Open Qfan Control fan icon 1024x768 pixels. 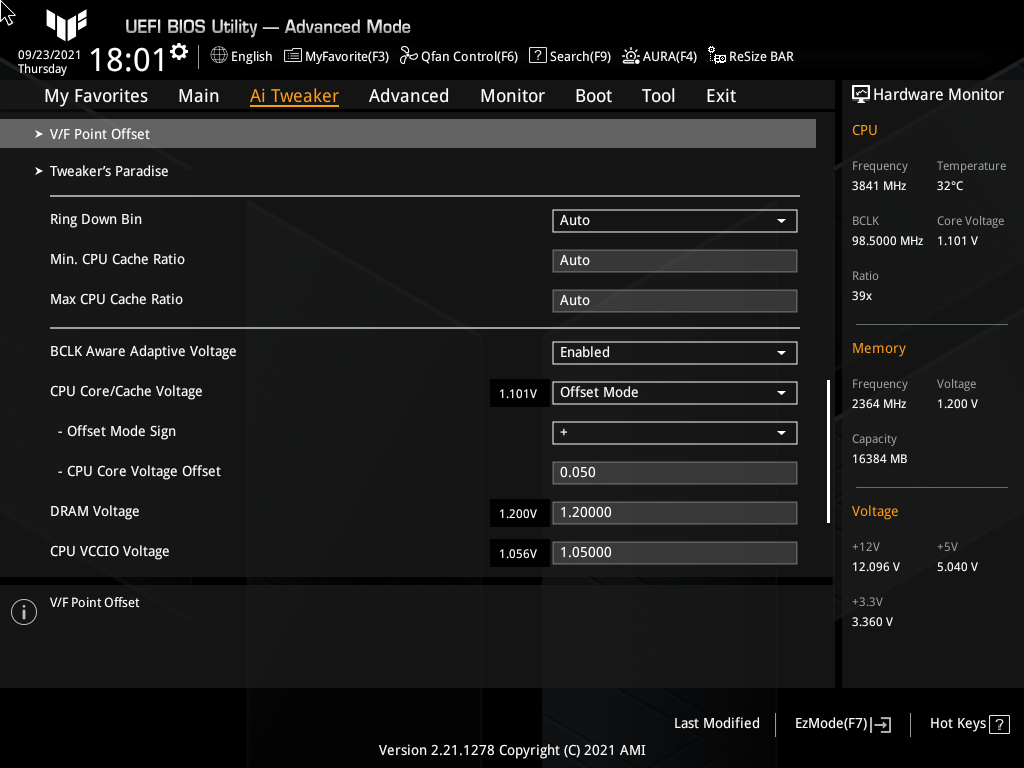[409, 56]
